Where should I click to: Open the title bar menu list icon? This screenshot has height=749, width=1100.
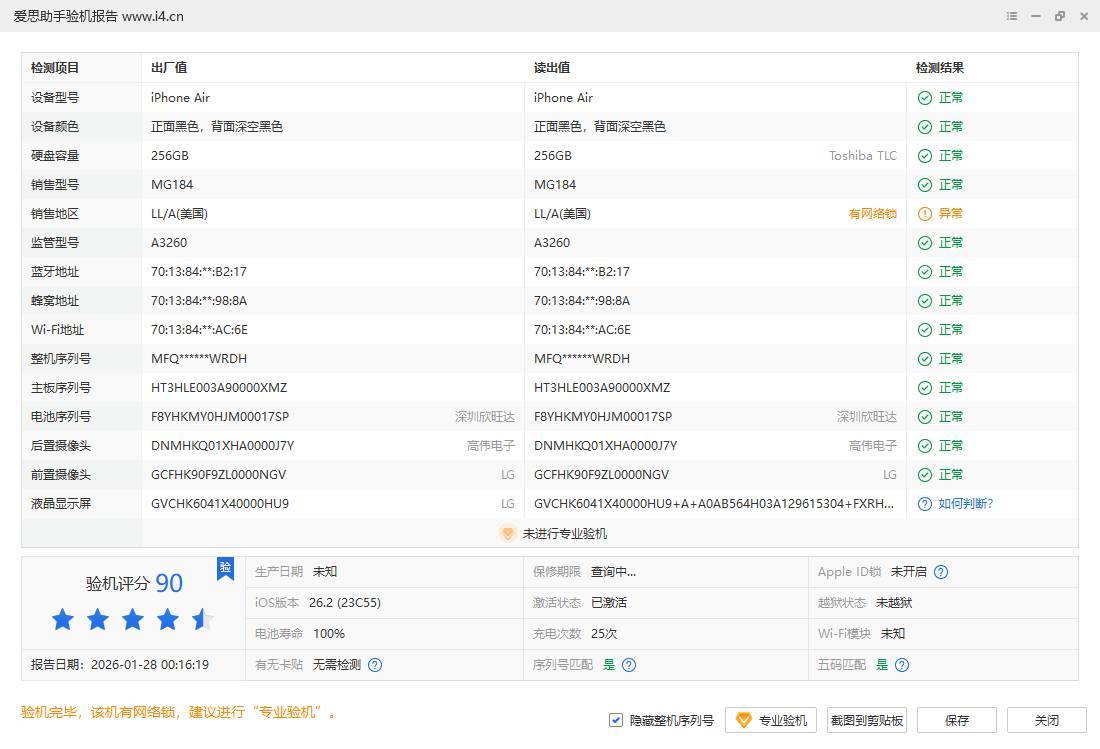click(1012, 16)
